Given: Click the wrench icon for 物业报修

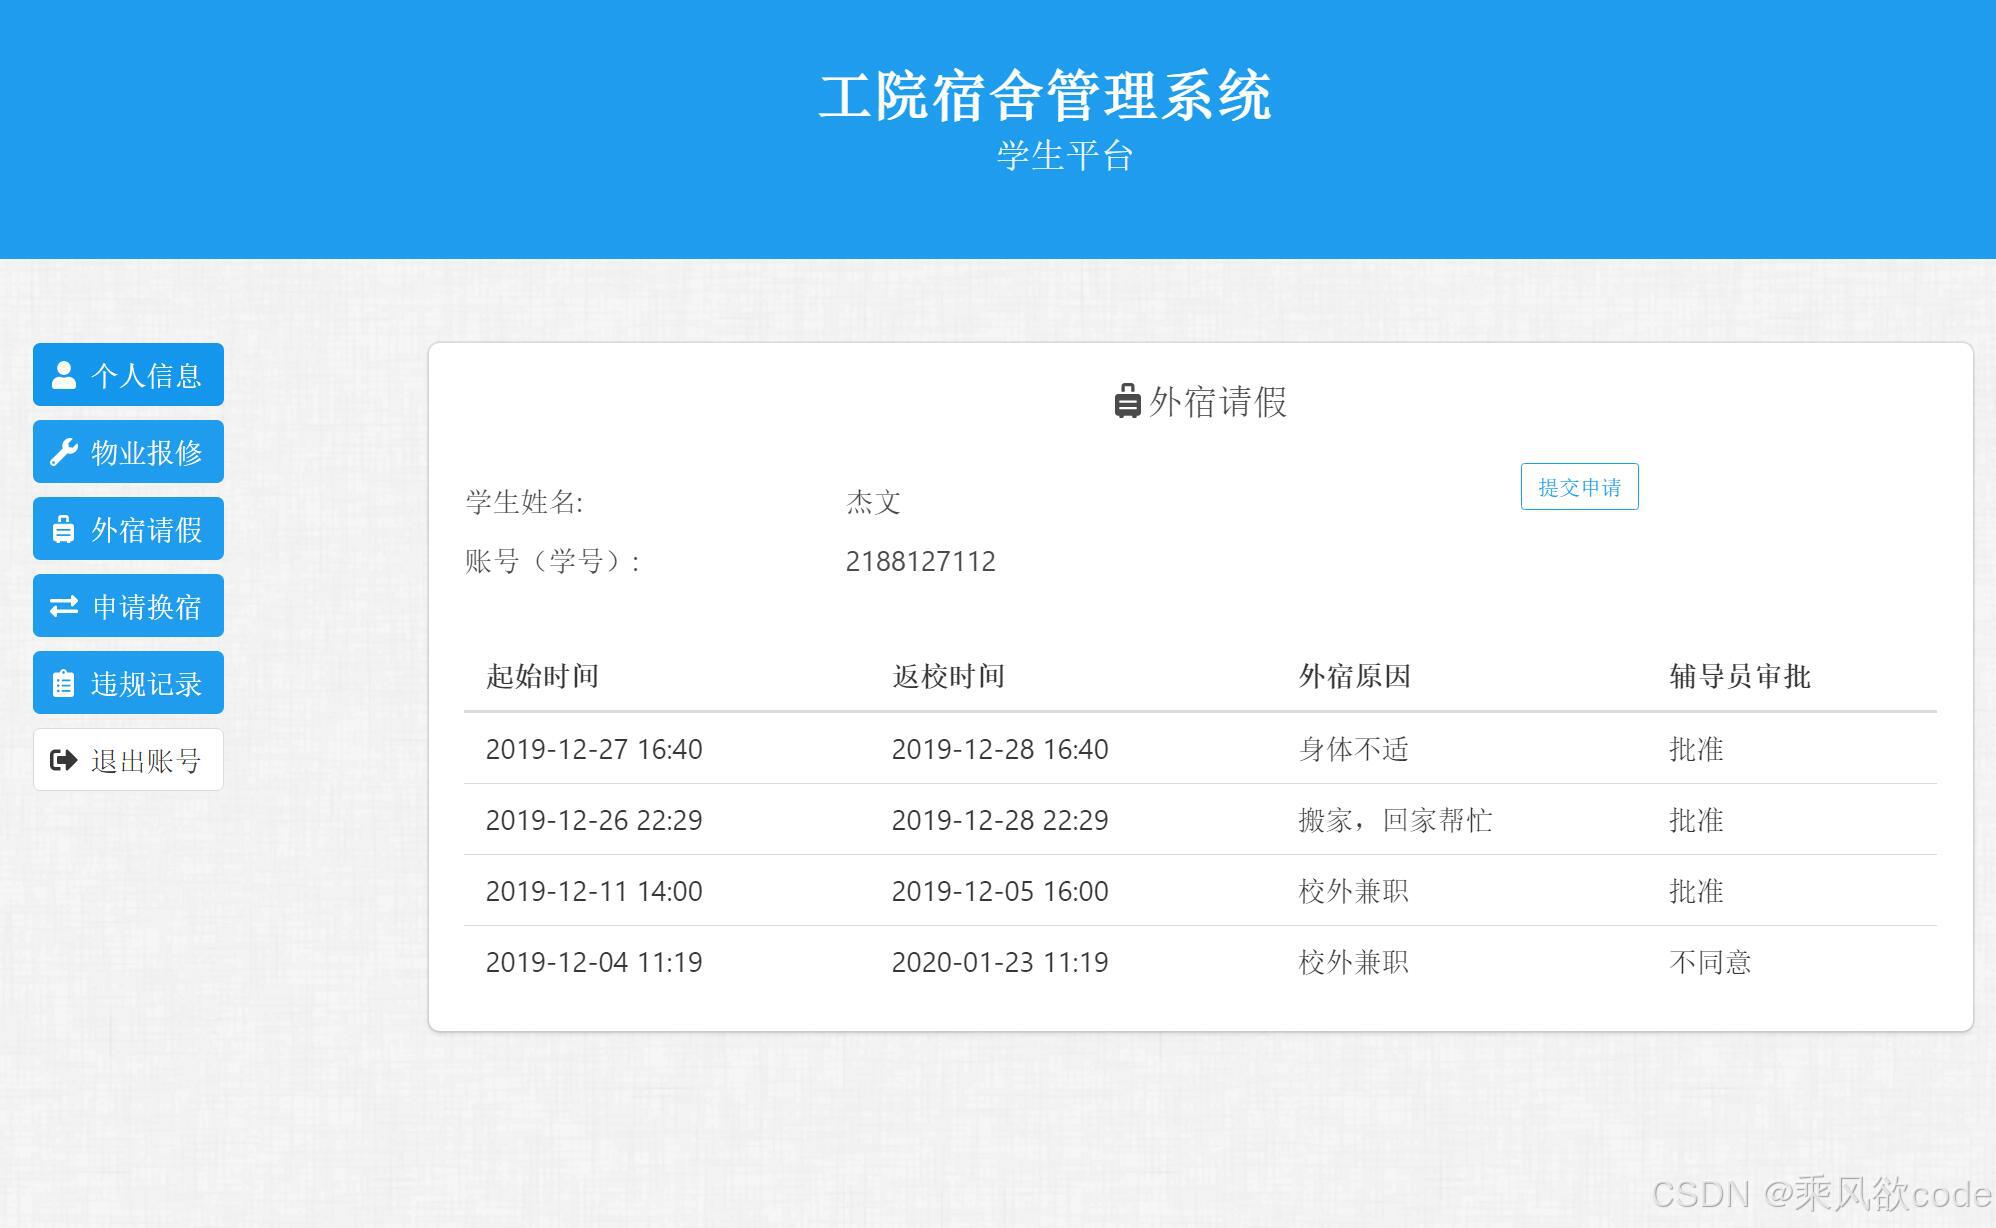Looking at the screenshot, I should [63, 452].
